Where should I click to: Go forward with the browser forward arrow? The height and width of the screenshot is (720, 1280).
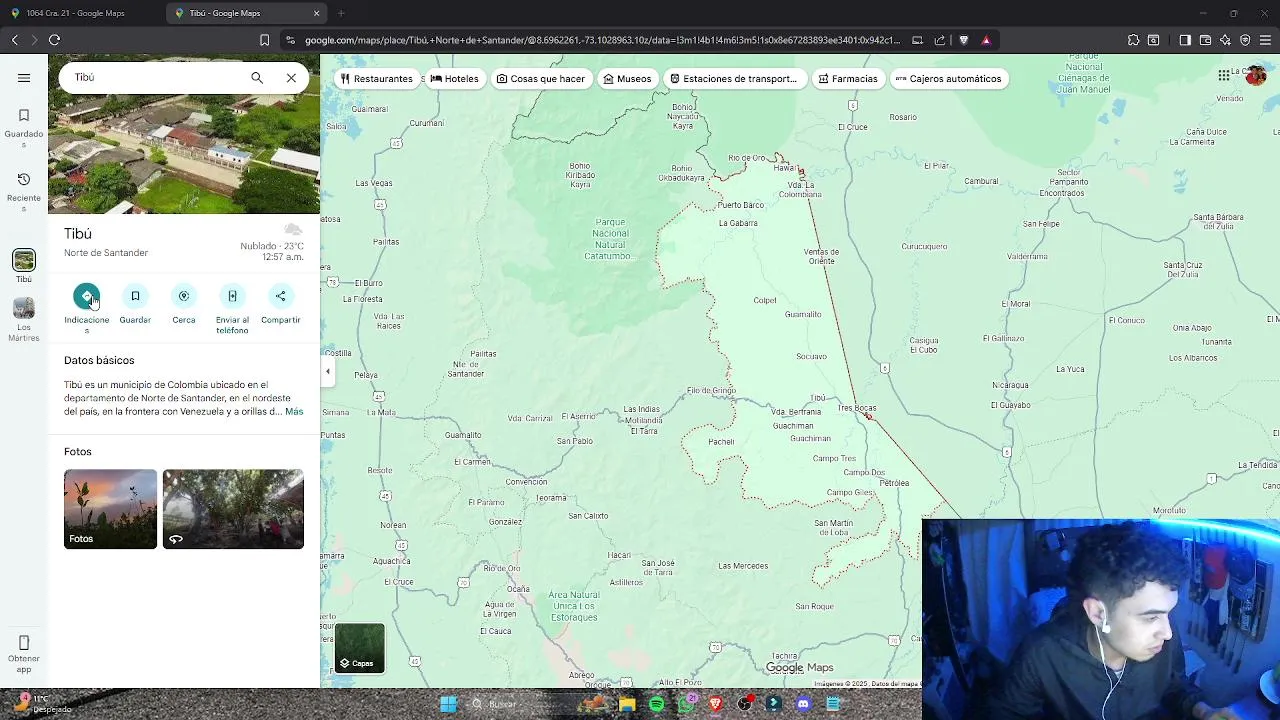click(34, 40)
